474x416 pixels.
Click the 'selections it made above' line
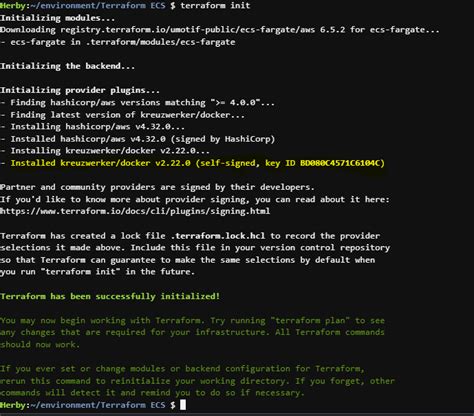coord(195,248)
